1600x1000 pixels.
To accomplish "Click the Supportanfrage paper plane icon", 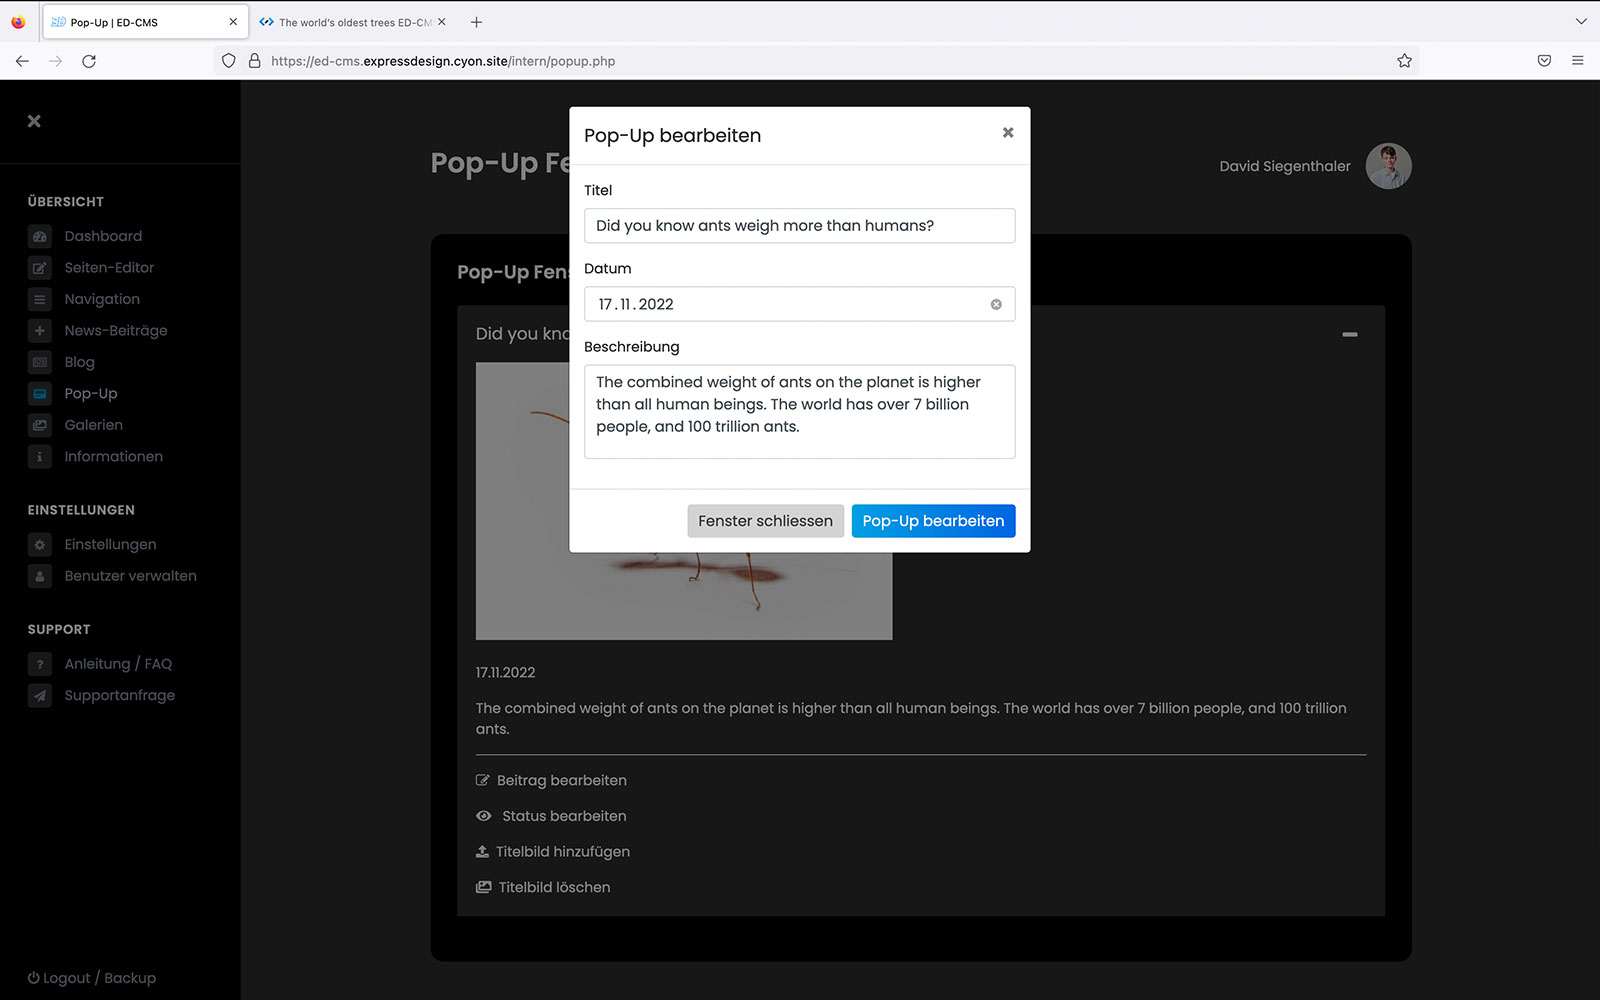I will click(x=40, y=696).
